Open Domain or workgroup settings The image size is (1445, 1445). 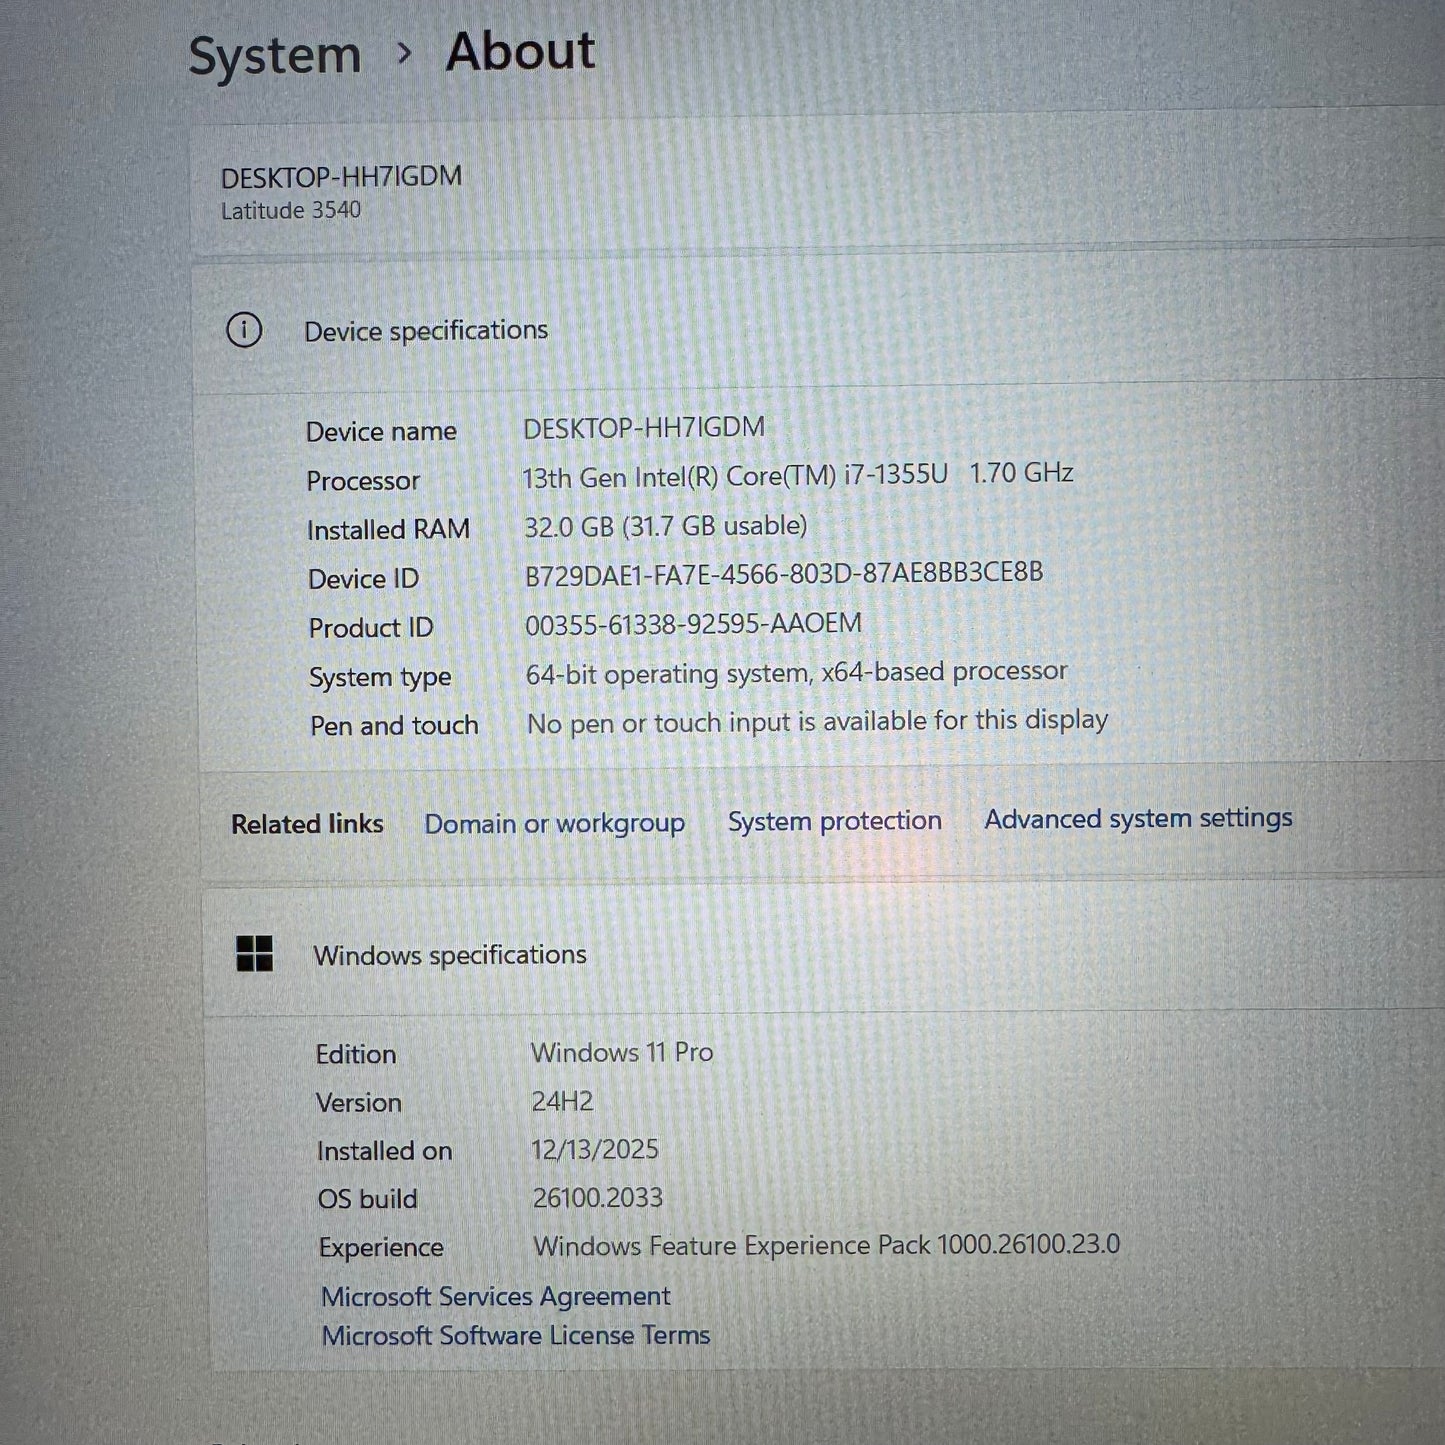(554, 823)
